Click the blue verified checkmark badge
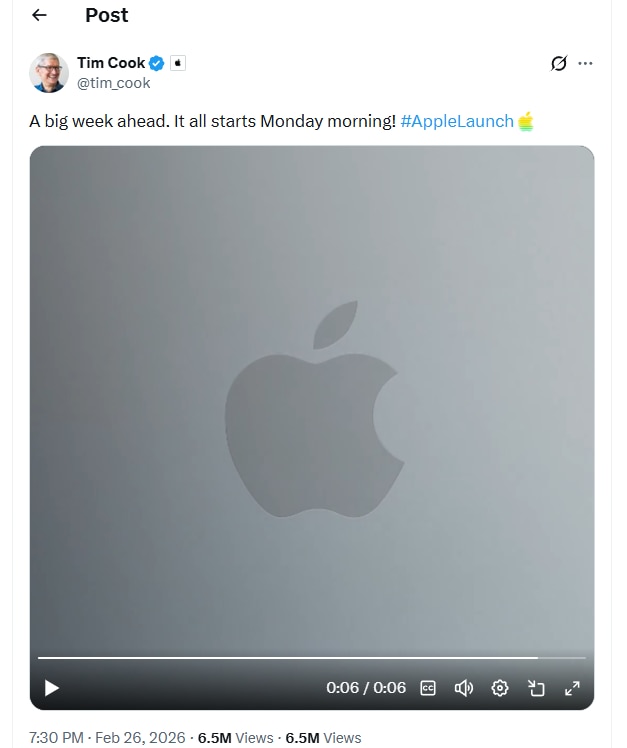This screenshot has height=748, width=627. (157, 63)
